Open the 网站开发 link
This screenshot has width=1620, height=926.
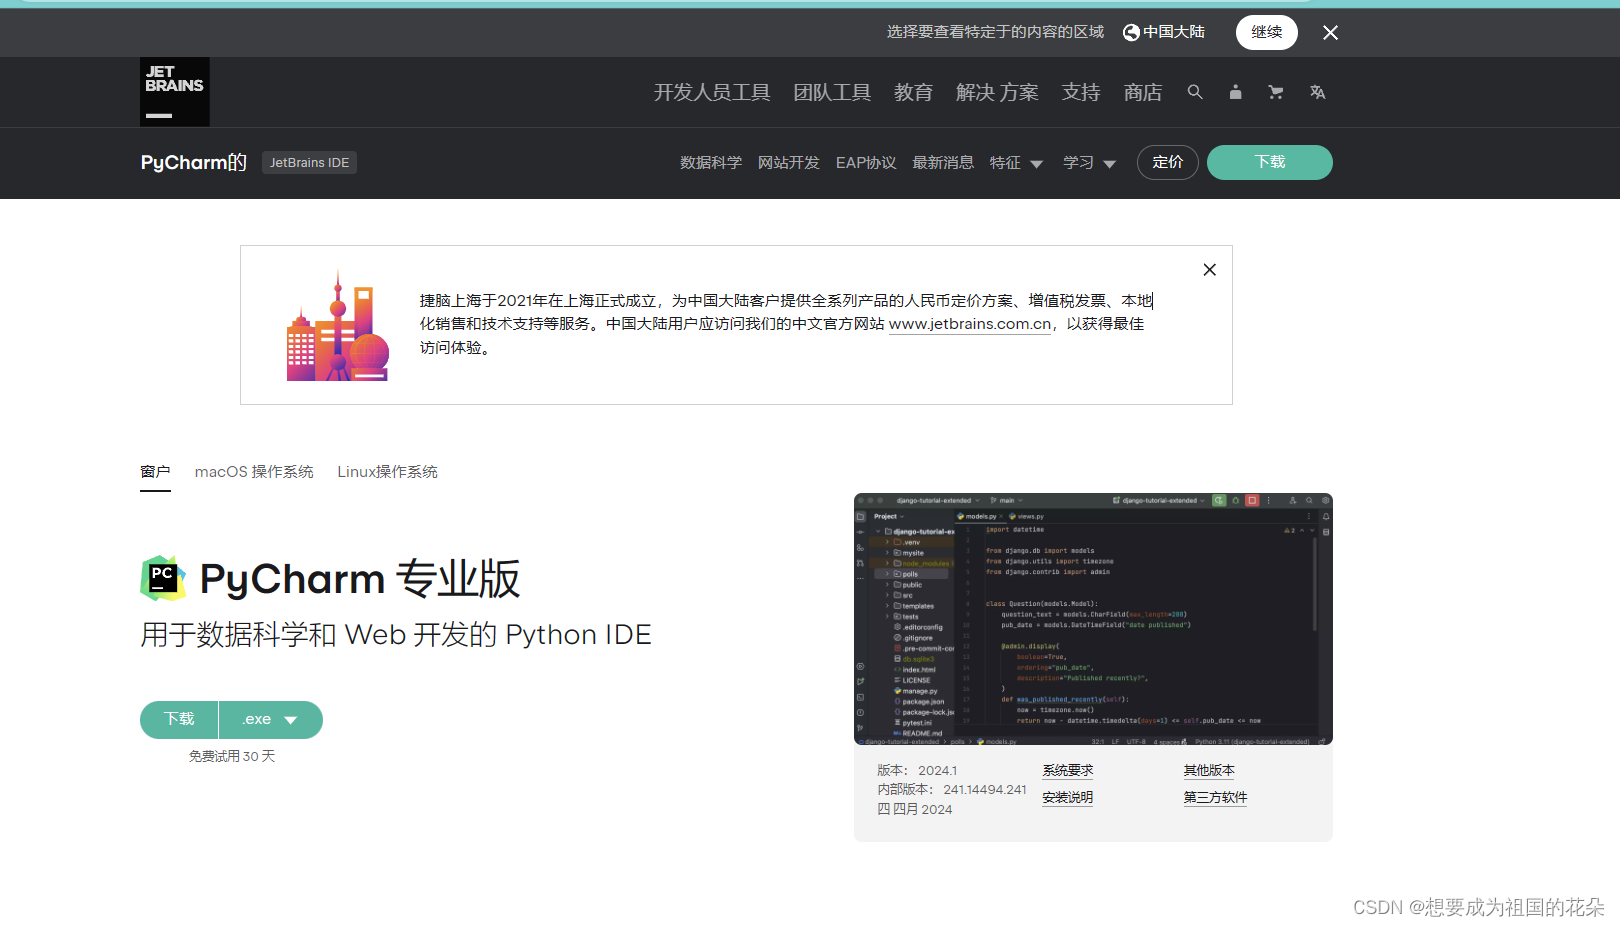coord(789,162)
